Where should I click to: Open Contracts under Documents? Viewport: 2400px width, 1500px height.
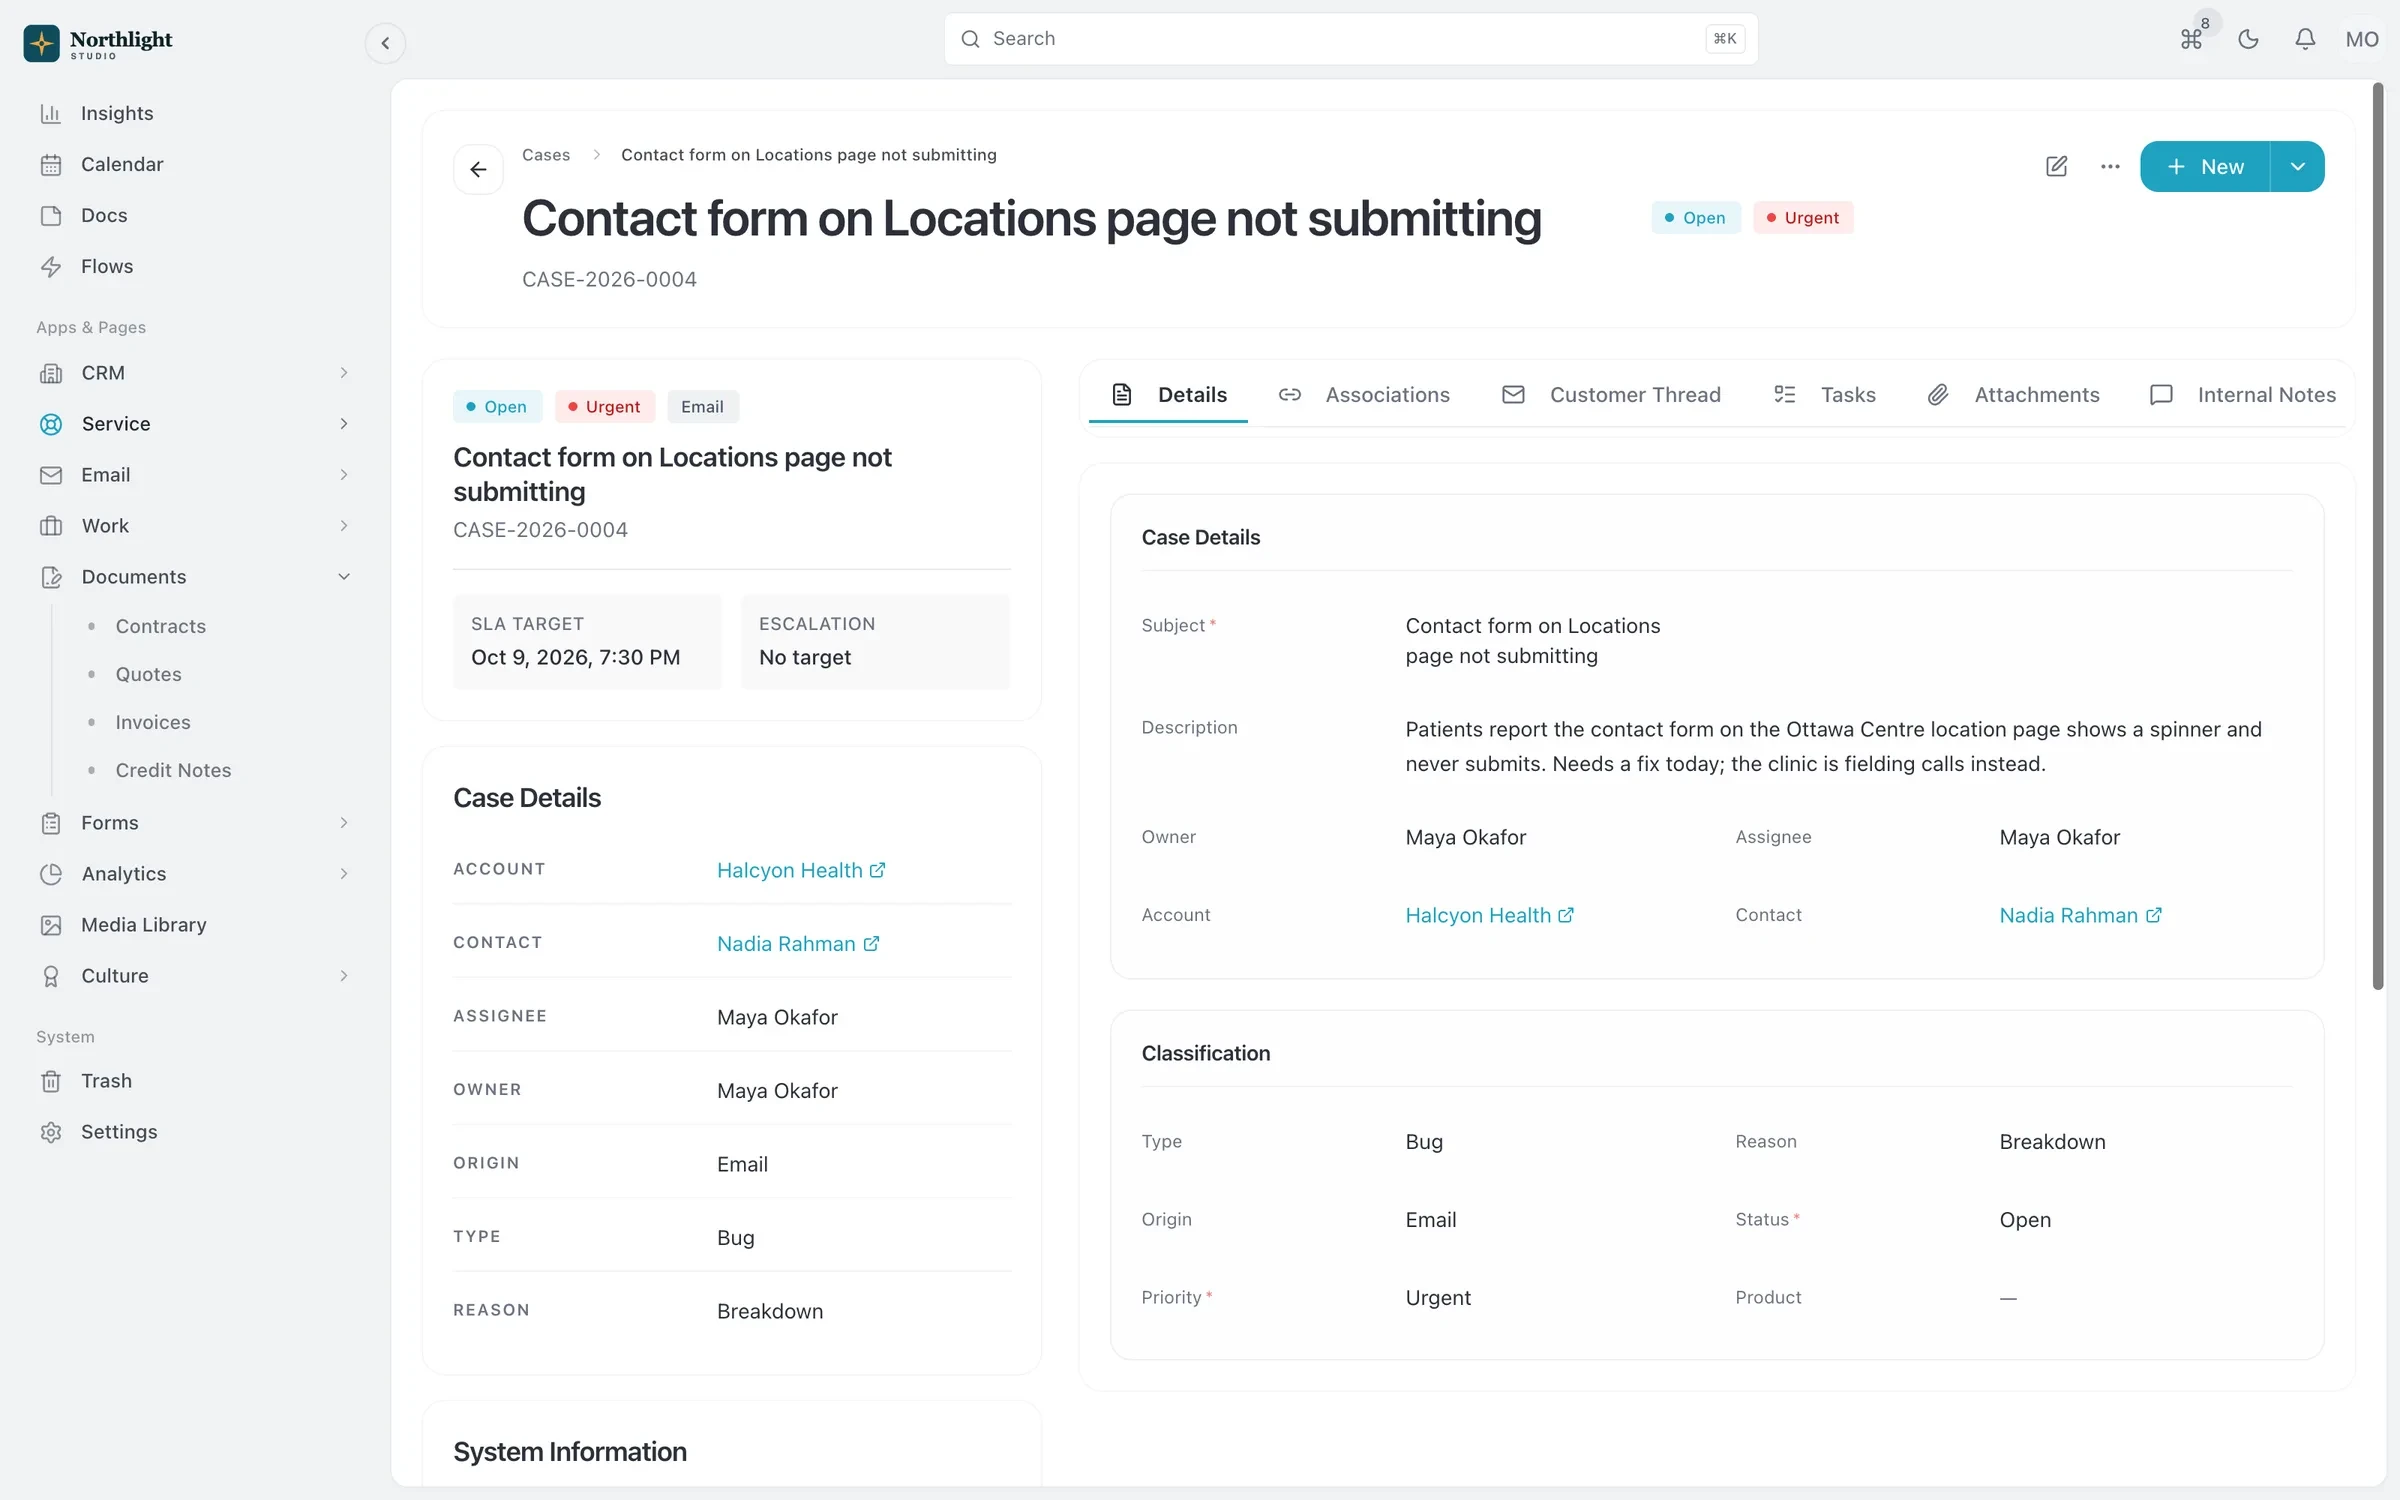tap(160, 626)
